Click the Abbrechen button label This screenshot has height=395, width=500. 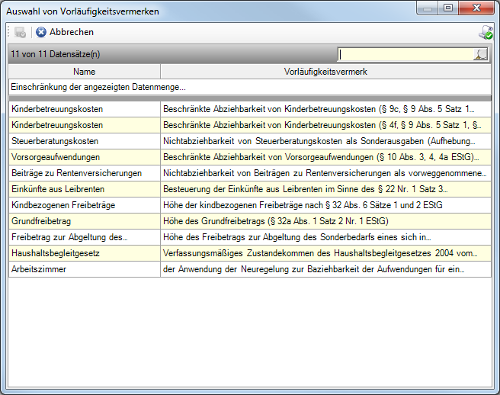point(71,32)
